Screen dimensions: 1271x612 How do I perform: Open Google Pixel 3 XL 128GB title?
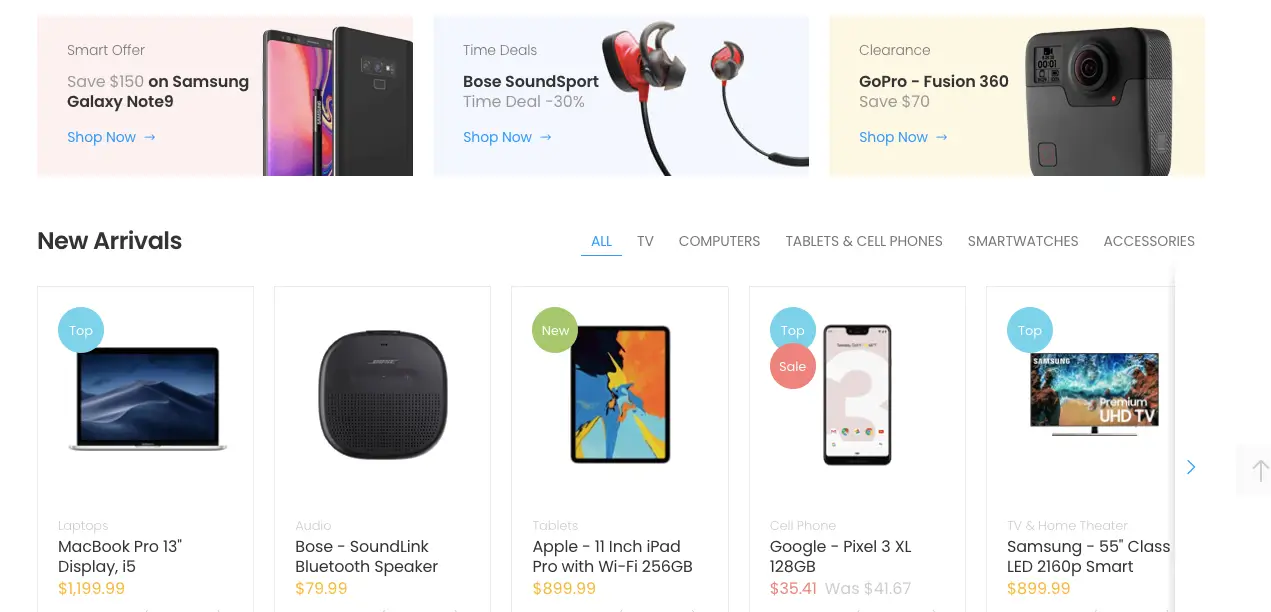(x=841, y=556)
